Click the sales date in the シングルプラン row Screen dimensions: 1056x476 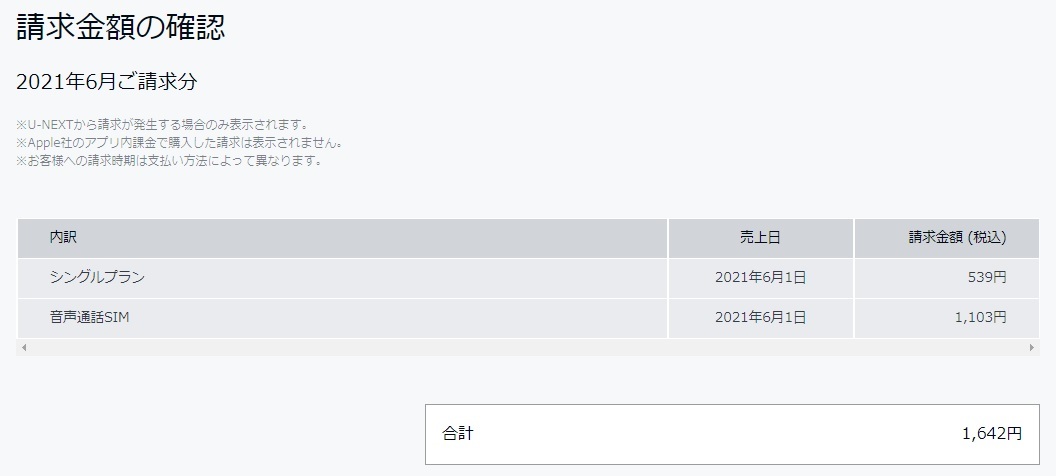point(760,278)
